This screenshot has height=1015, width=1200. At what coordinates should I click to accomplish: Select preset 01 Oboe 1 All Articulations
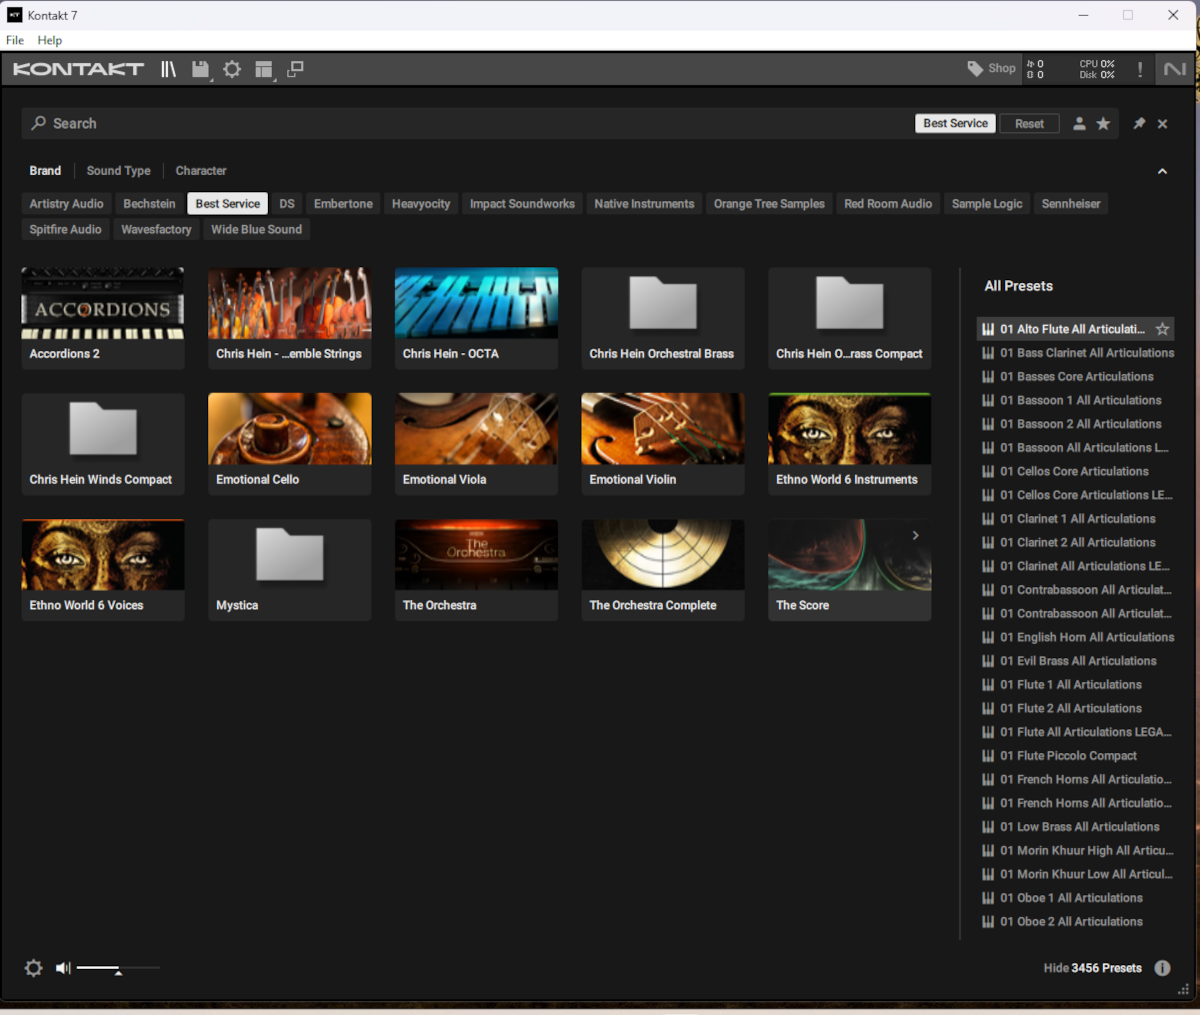(1076, 898)
